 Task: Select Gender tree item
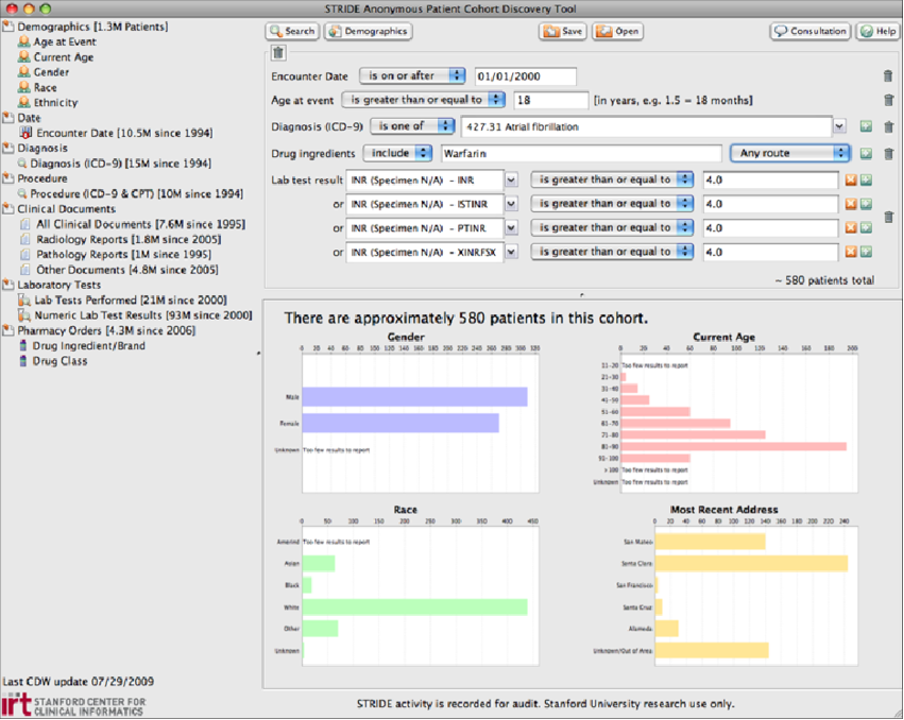point(43,72)
